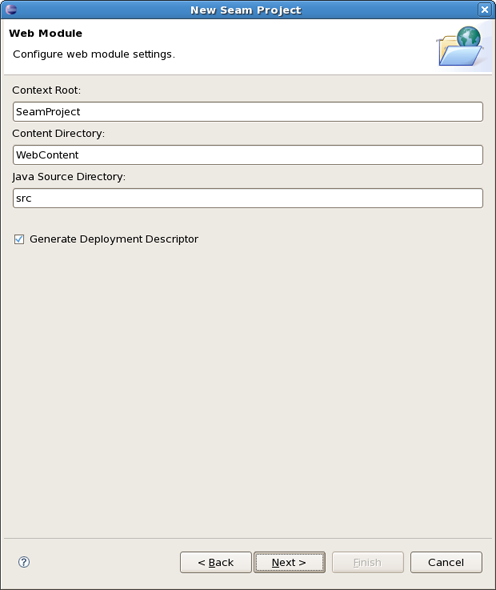Click the Java Source Directory label
This screenshot has height=590, width=496.
click(x=68, y=177)
